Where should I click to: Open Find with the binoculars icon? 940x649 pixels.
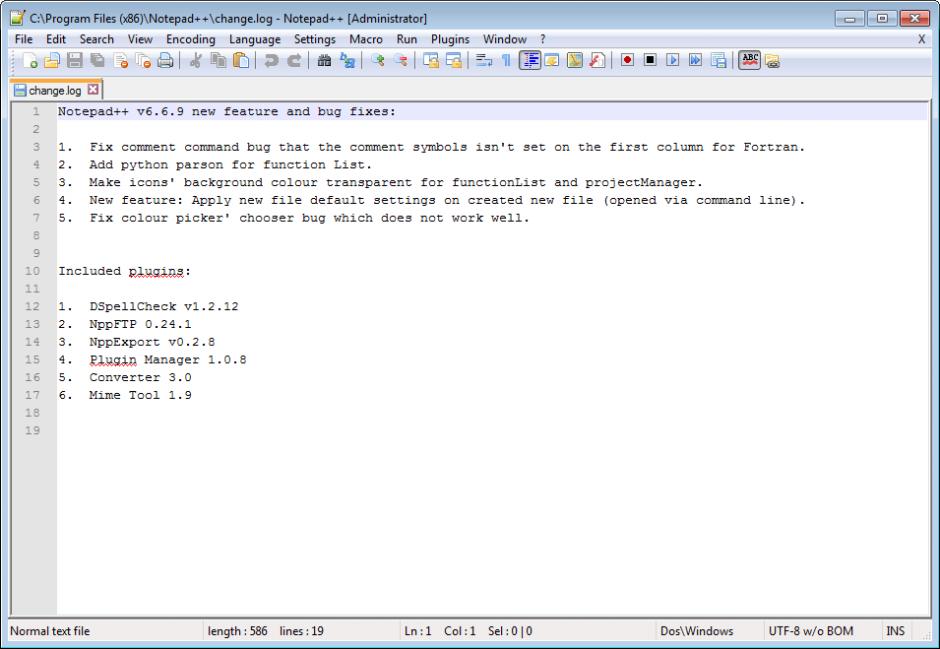[324, 61]
